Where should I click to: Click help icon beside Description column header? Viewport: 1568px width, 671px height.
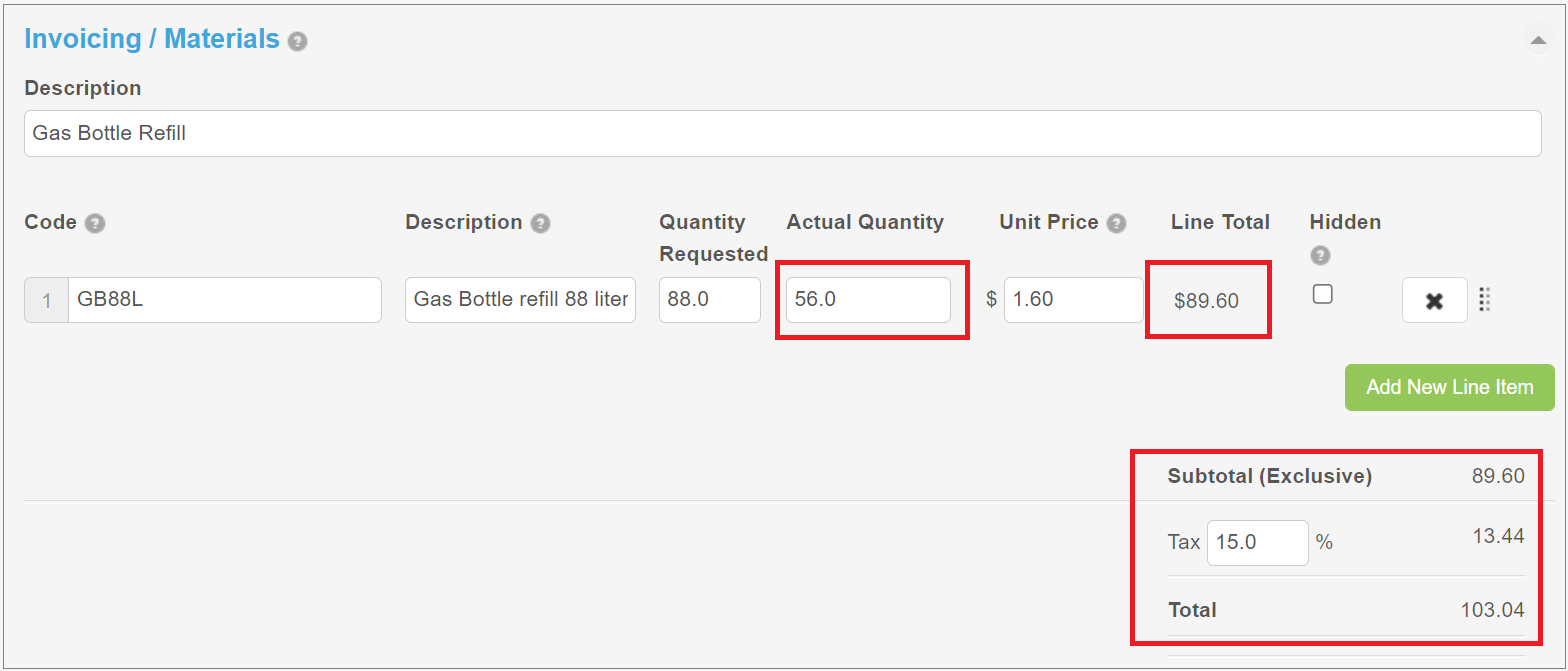pos(540,223)
